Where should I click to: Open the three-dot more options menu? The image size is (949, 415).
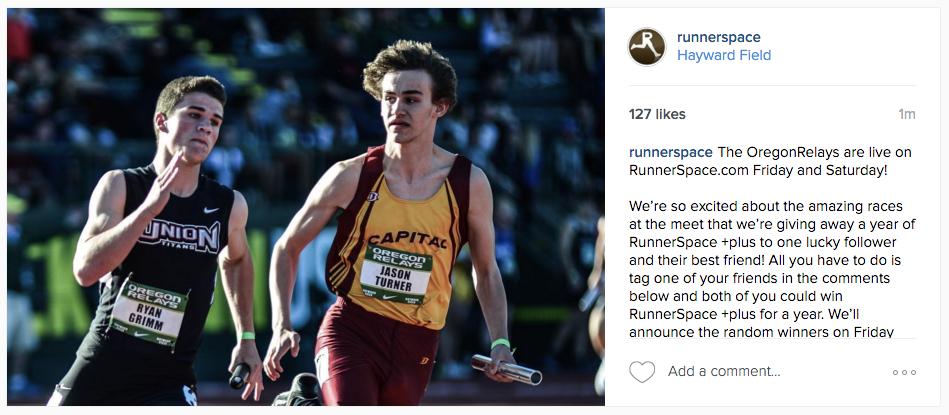(904, 372)
